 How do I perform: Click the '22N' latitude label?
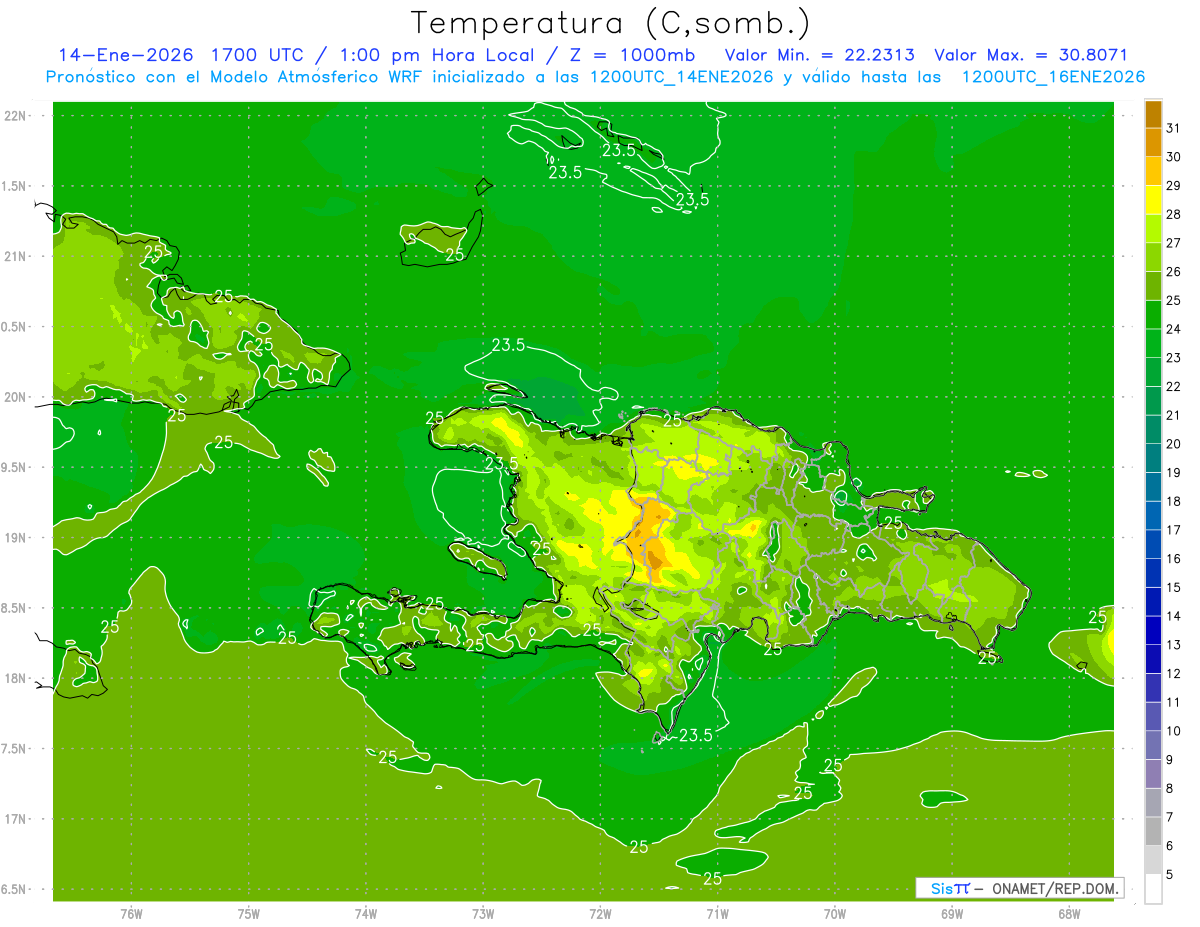[x=14, y=116]
